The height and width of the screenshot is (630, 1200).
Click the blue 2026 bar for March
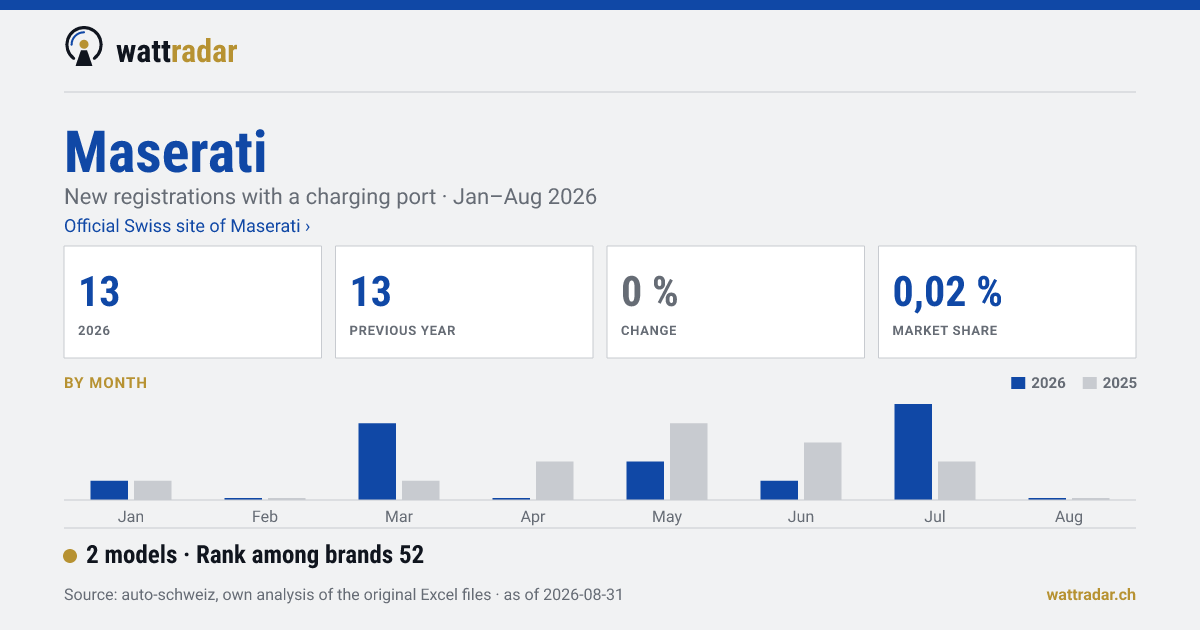[x=377, y=461]
